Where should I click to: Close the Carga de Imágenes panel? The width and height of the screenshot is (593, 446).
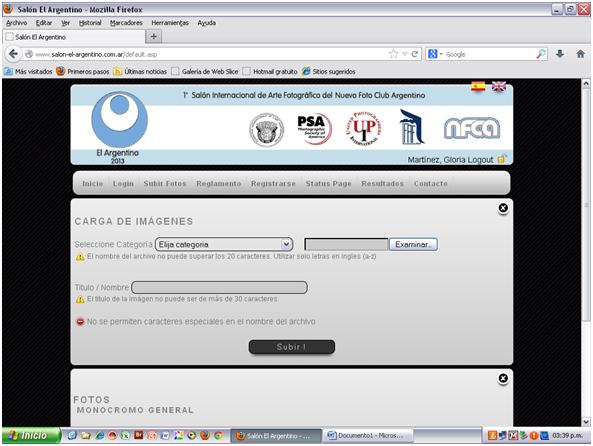pyautogui.click(x=503, y=208)
